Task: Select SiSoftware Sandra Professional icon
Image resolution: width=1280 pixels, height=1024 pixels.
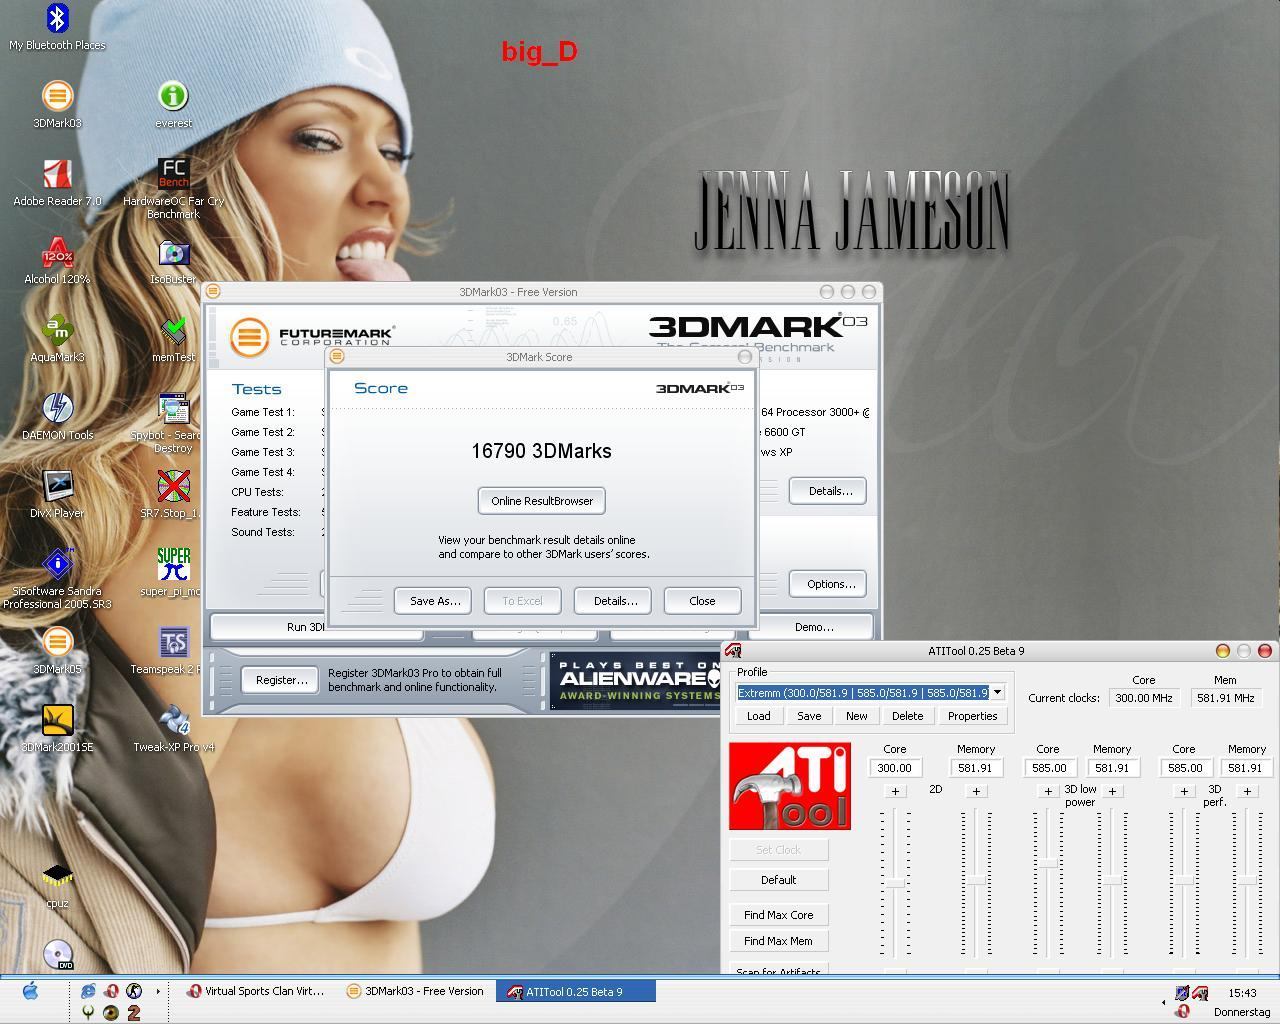Action: 57,579
